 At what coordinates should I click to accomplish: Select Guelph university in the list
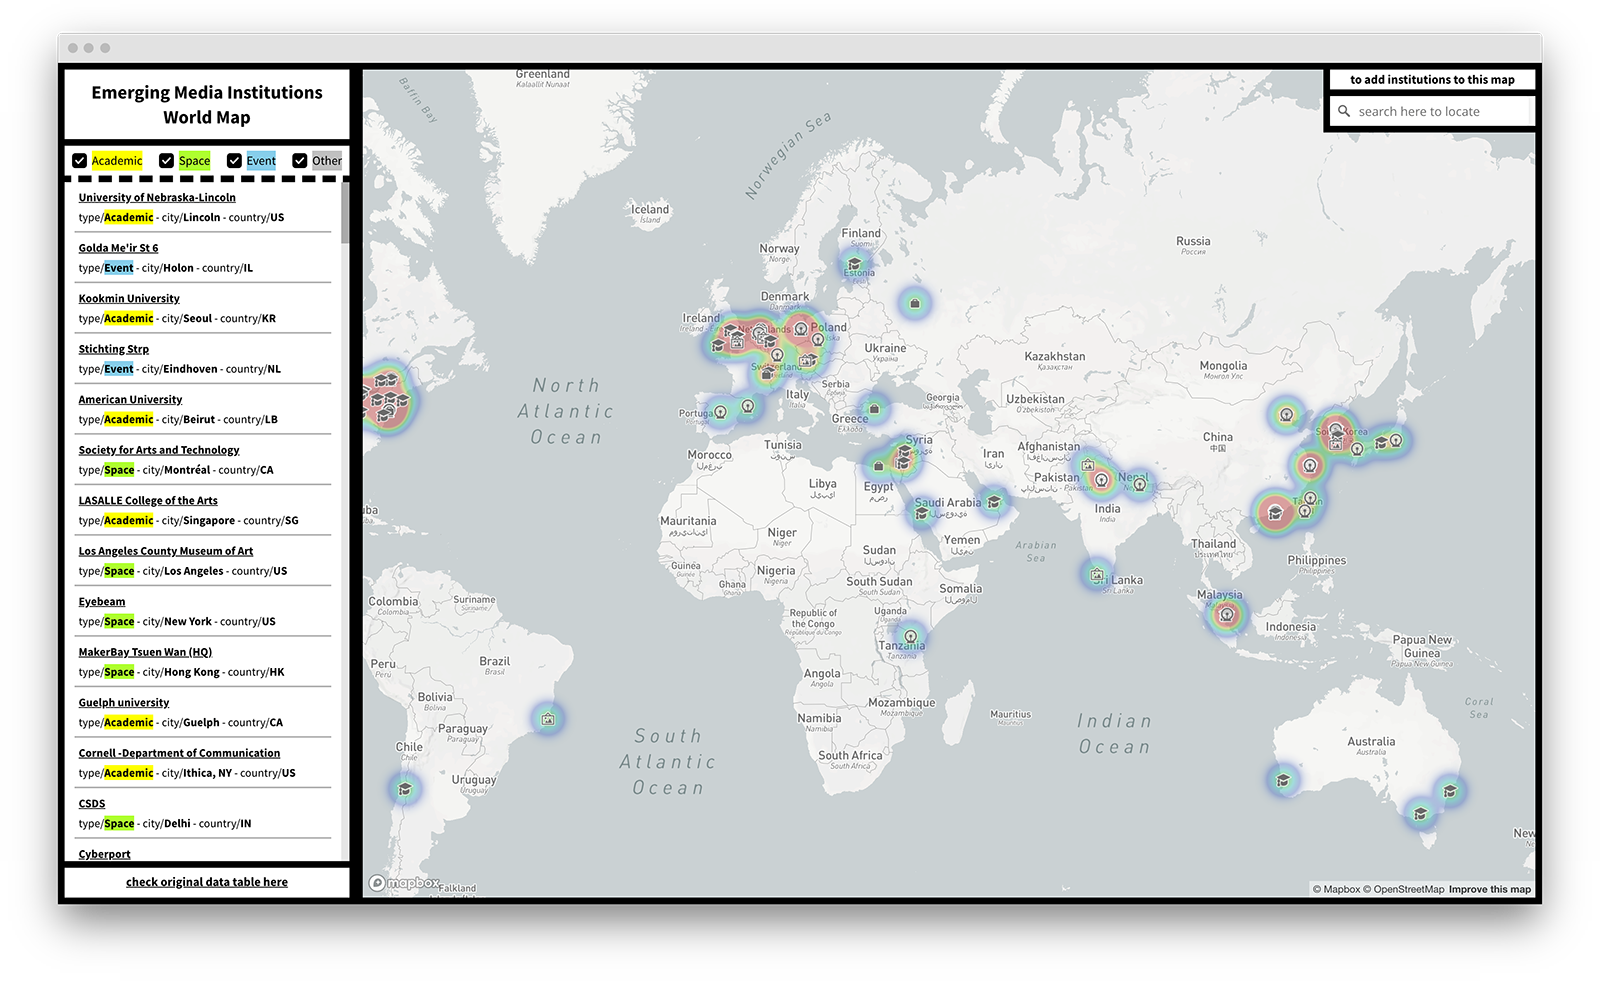point(124,702)
